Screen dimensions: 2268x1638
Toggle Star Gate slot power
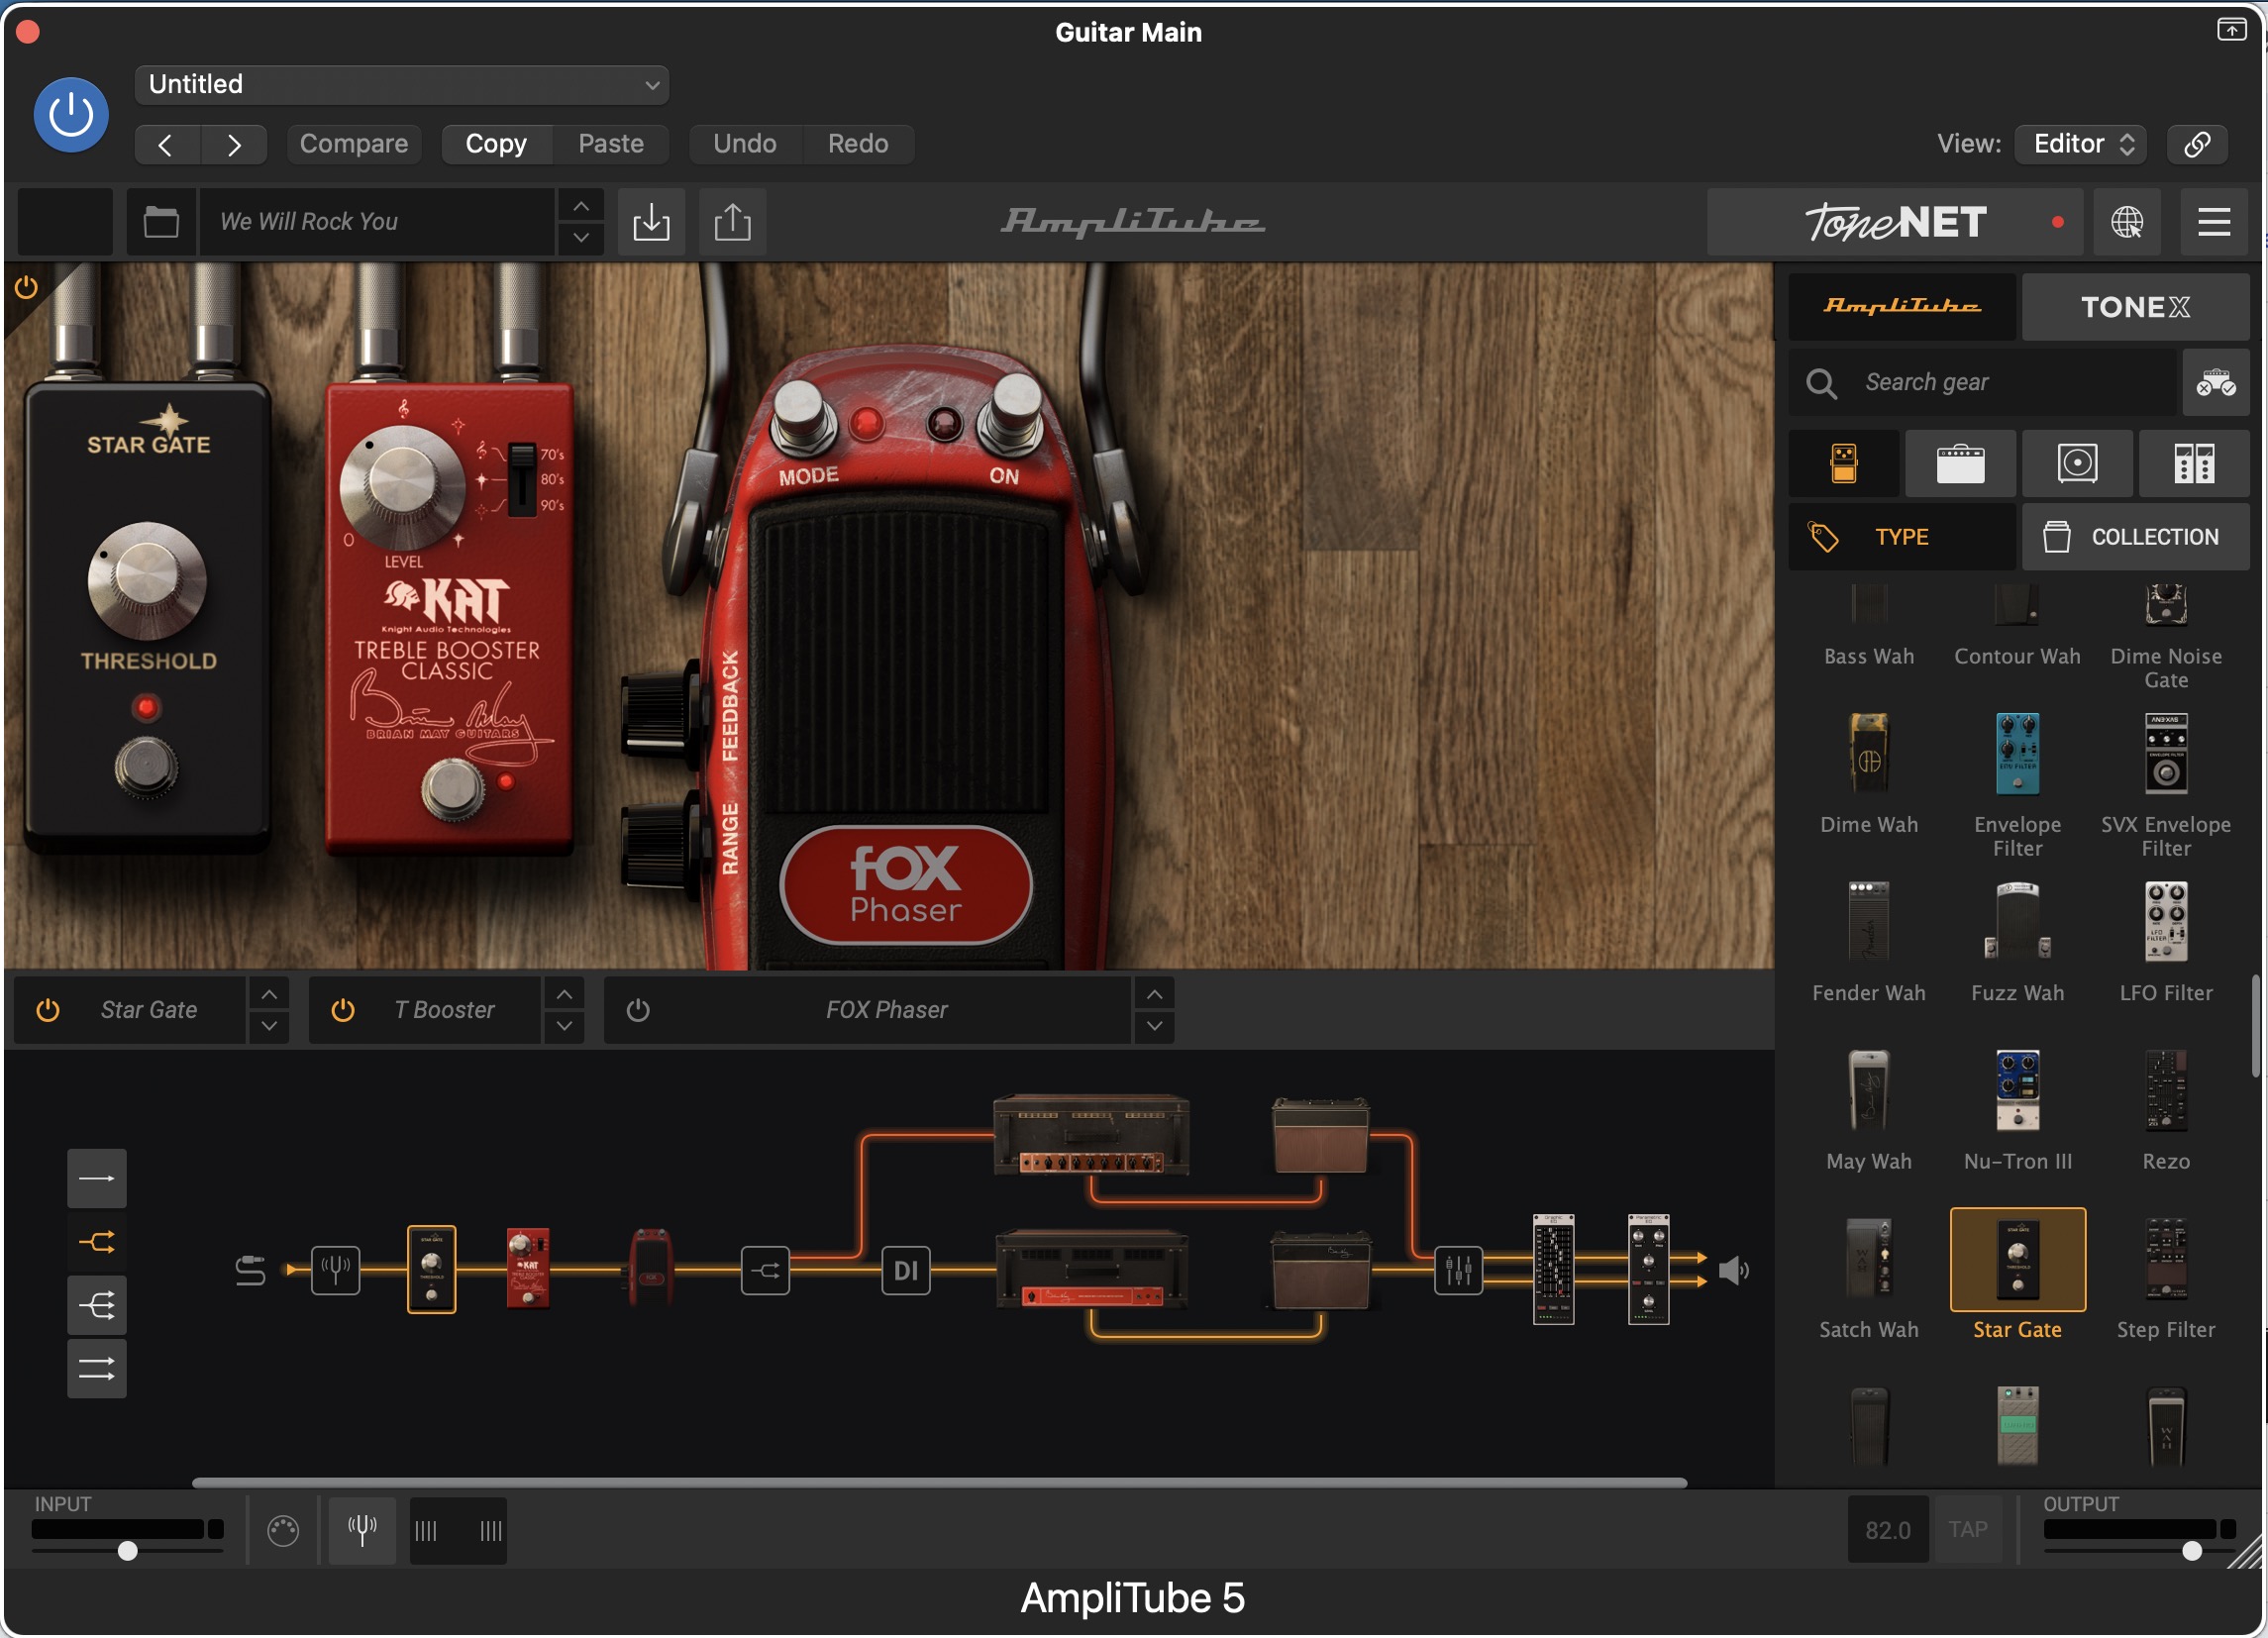click(x=47, y=1010)
